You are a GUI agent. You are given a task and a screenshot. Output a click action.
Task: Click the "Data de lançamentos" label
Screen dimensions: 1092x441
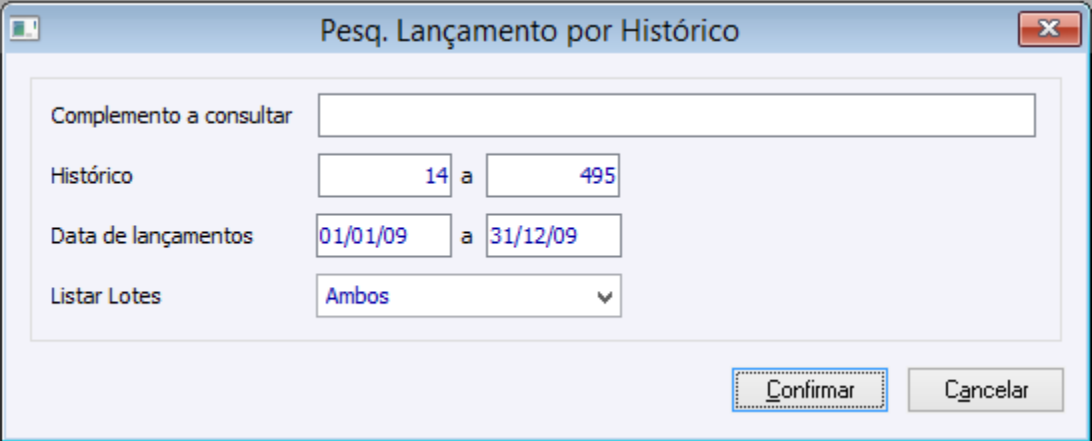tap(152, 237)
